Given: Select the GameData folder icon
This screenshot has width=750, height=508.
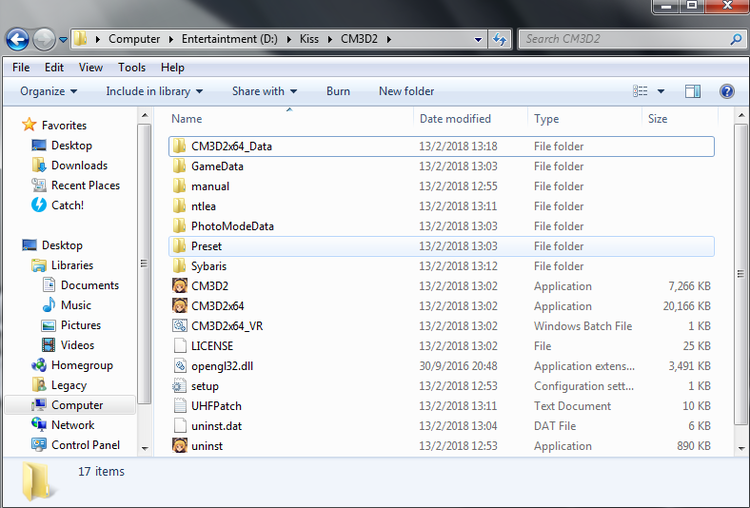Looking at the screenshot, I should pyautogui.click(x=179, y=166).
